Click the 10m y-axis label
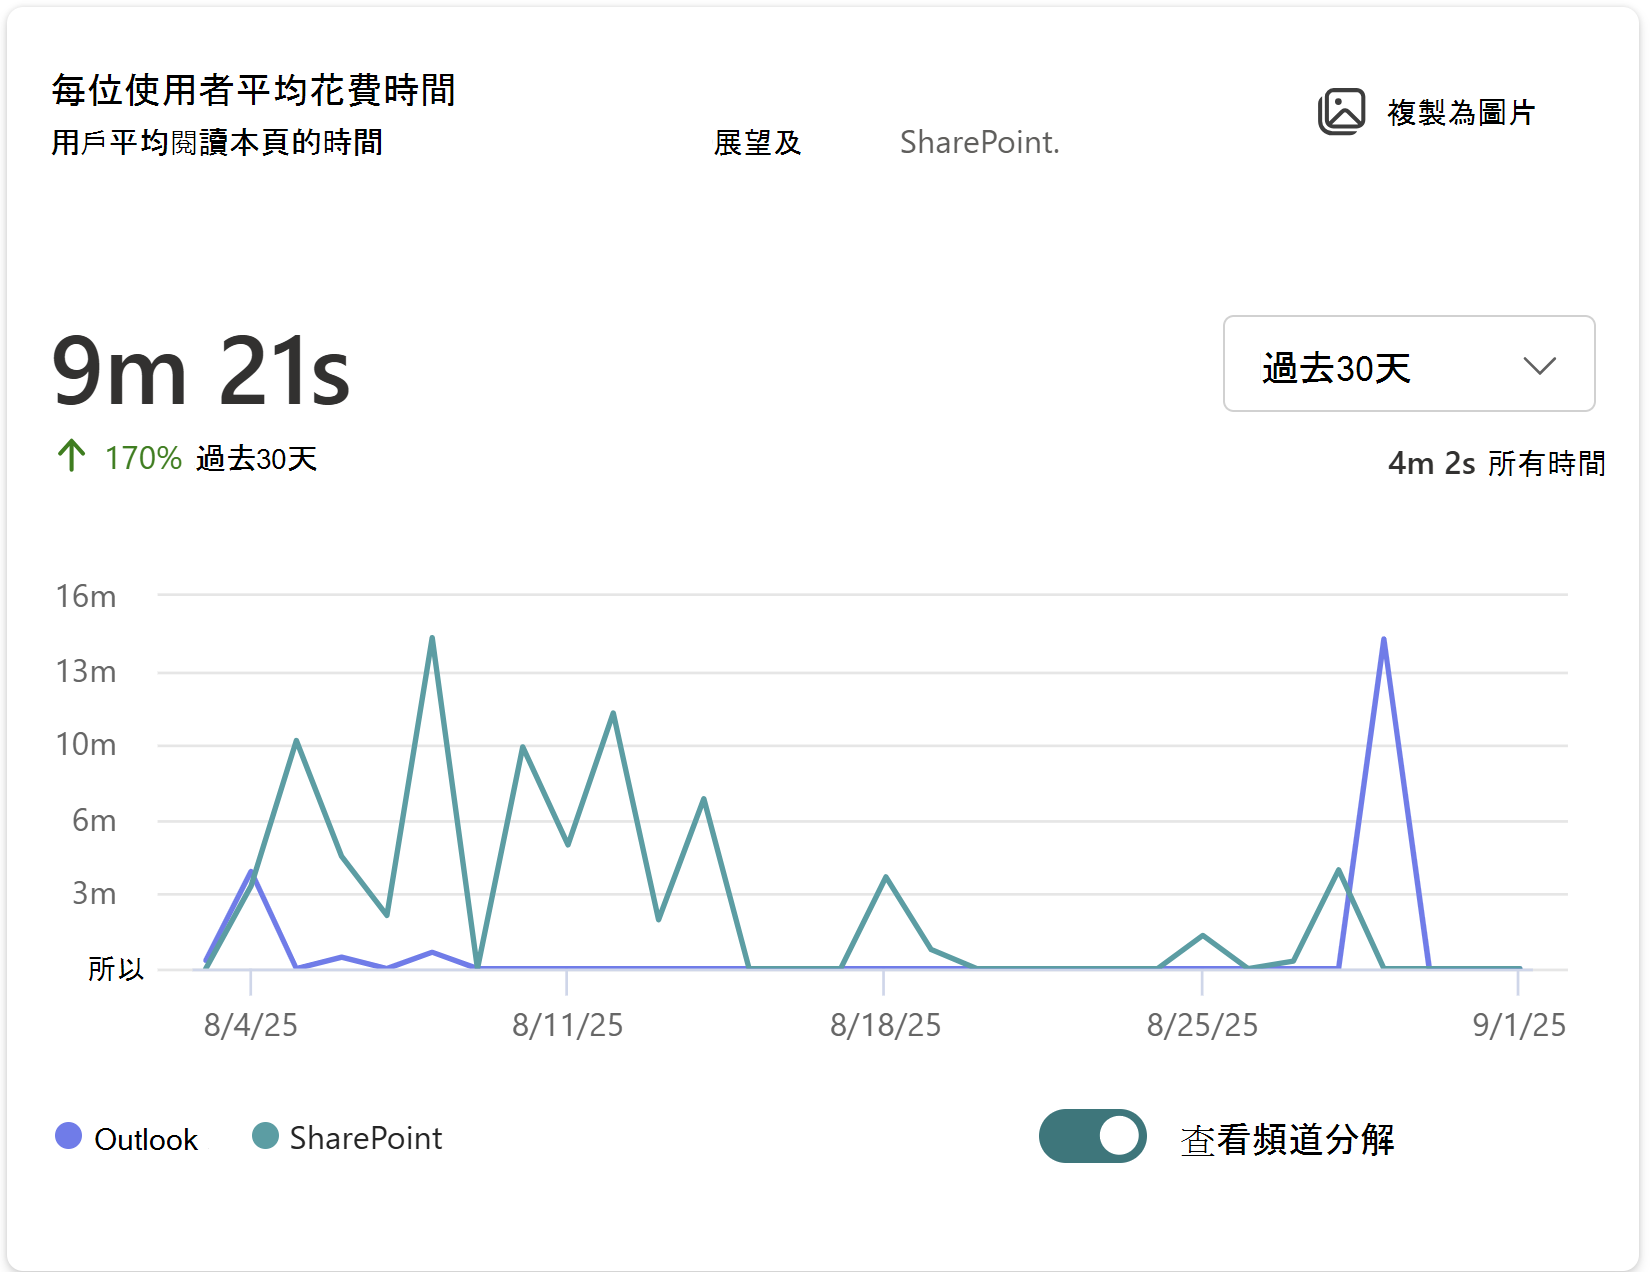Screen dimensions: 1650x1272 pyautogui.click(x=86, y=745)
